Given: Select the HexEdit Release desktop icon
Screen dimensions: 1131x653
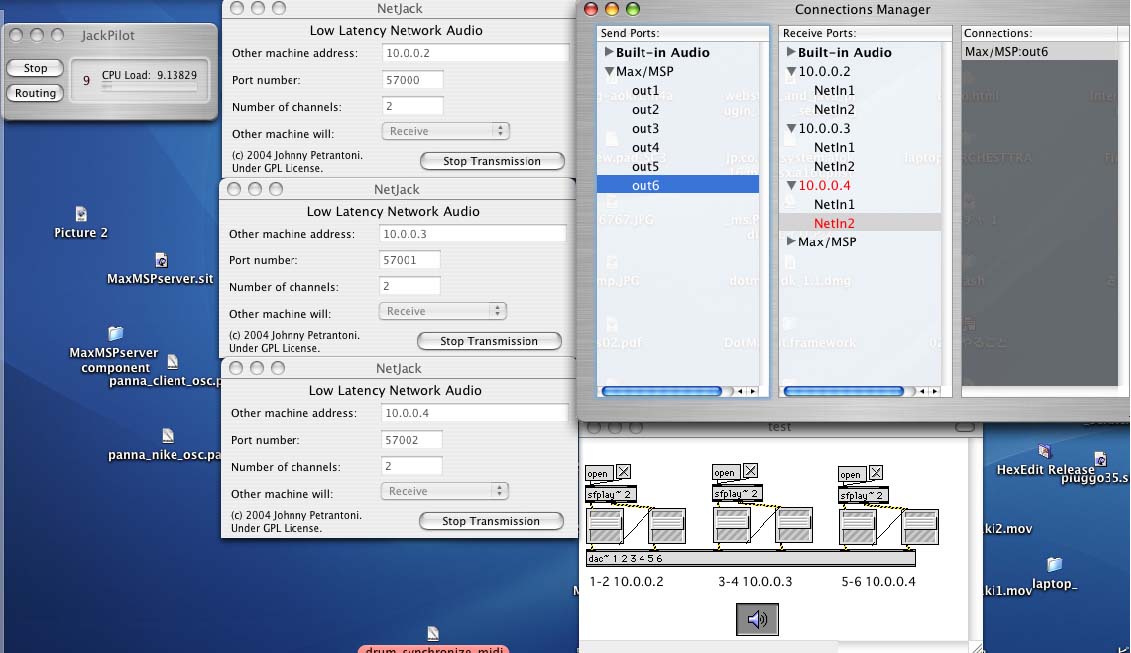Looking at the screenshot, I should (1044, 452).
